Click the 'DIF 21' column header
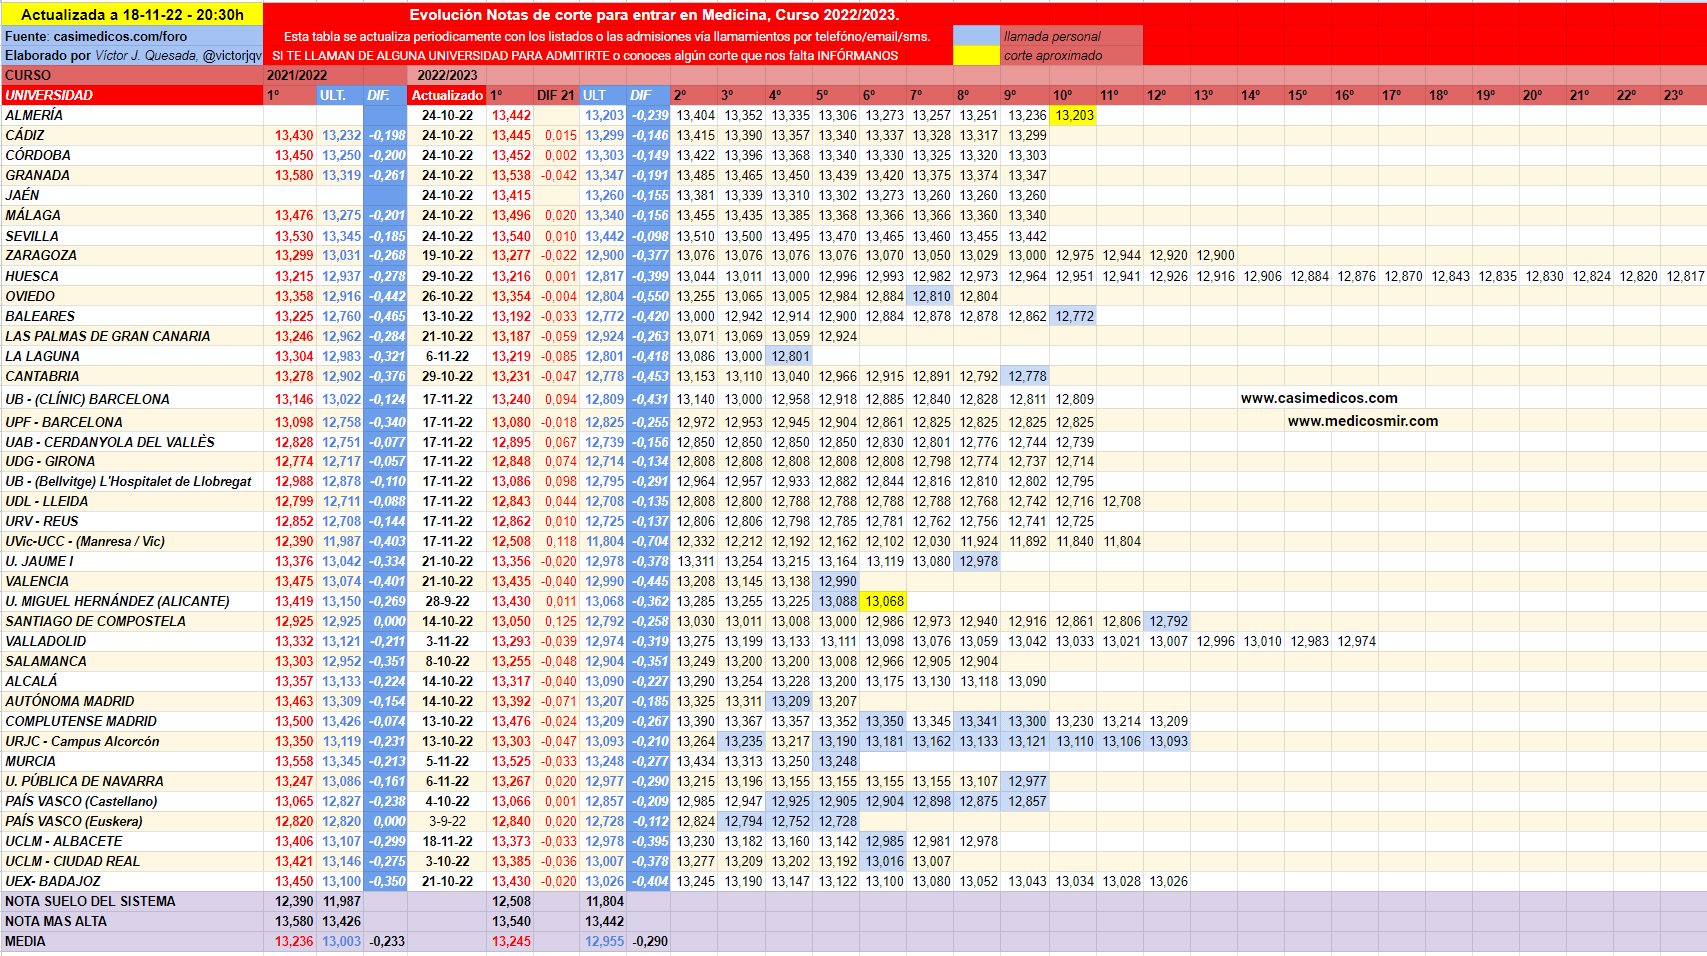The height and width of the screenshot is (956, 1707). point(556,95)
